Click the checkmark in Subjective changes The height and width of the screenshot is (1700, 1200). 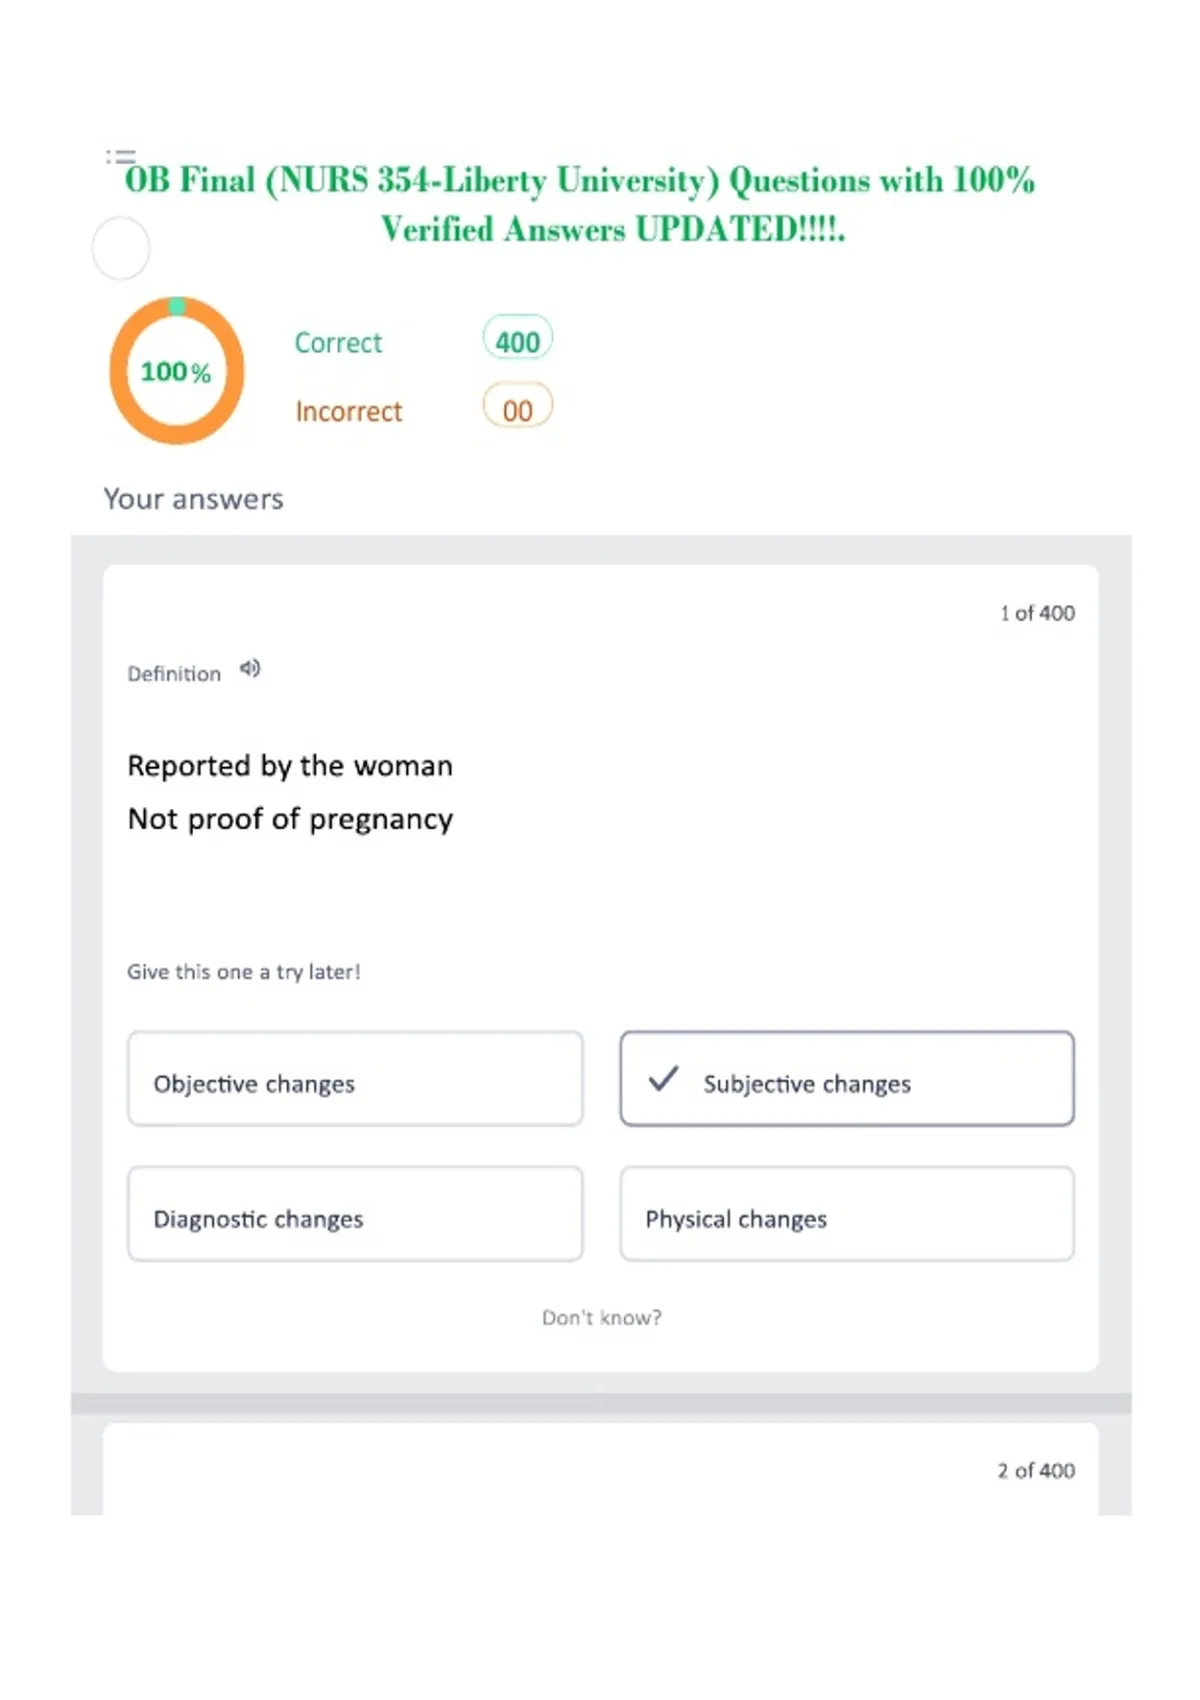pos(663,1079)
